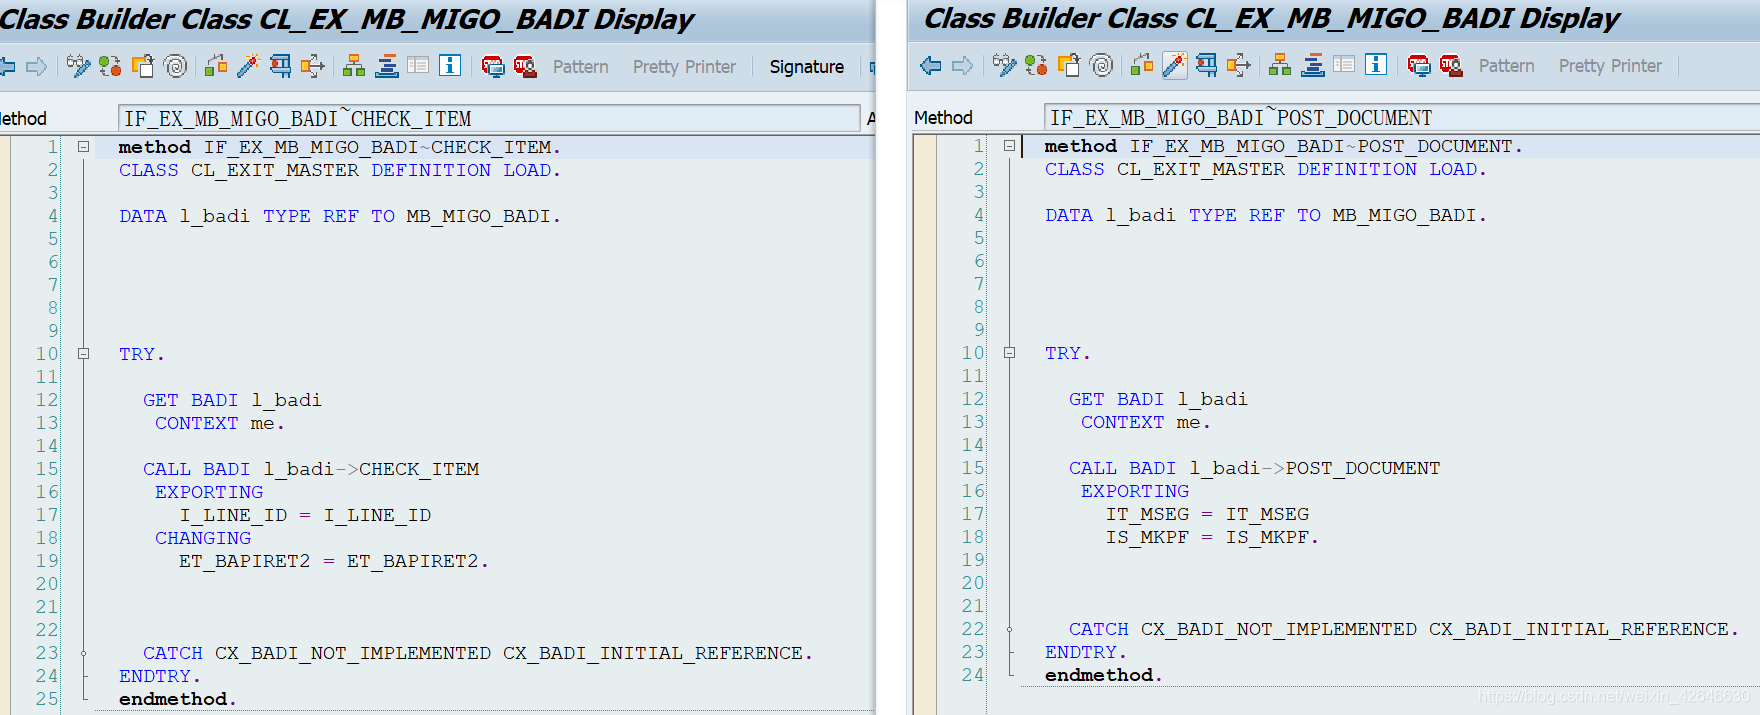Toggle Display/Change mode in left window
Viewport: 1760px width, 715px height.
point(78,67)
